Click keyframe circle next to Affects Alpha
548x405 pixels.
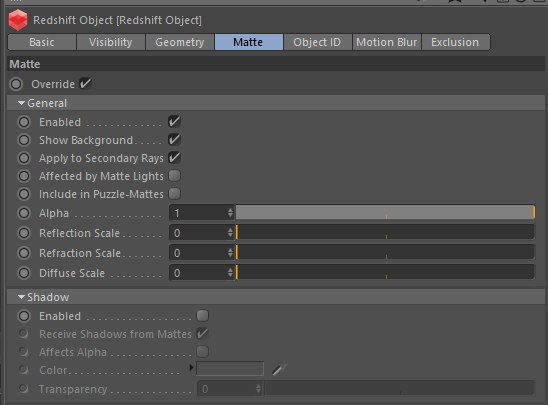pyautogui.click(x=23, y=351)
